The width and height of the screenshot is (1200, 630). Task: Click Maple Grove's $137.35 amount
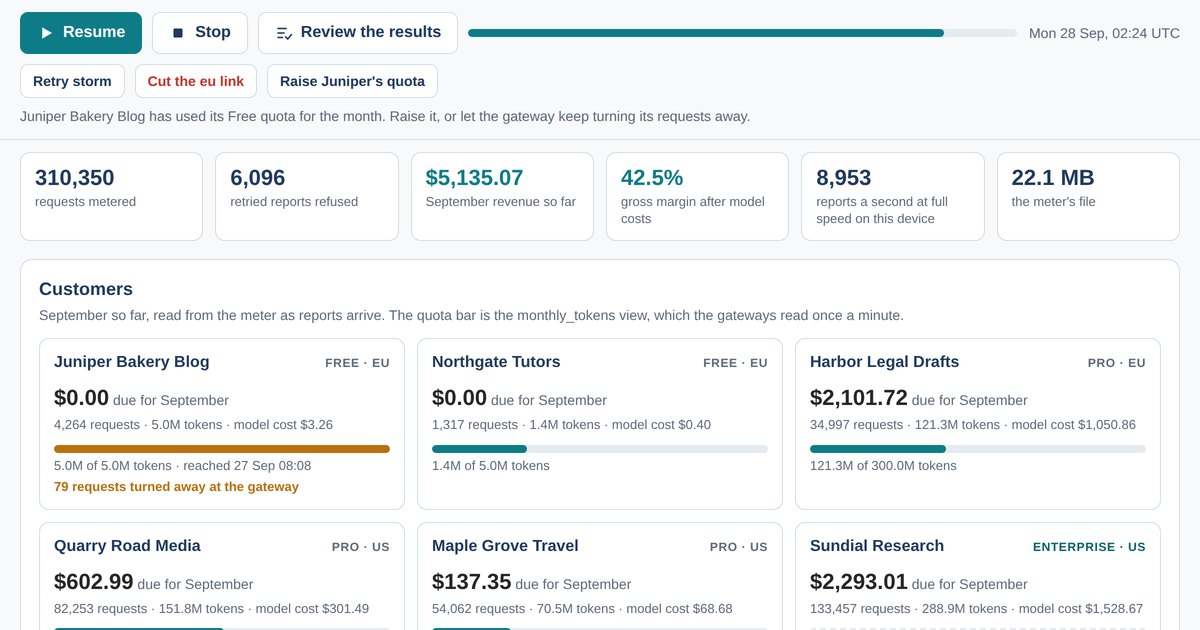pyautogui.click(x=472, y=582)
